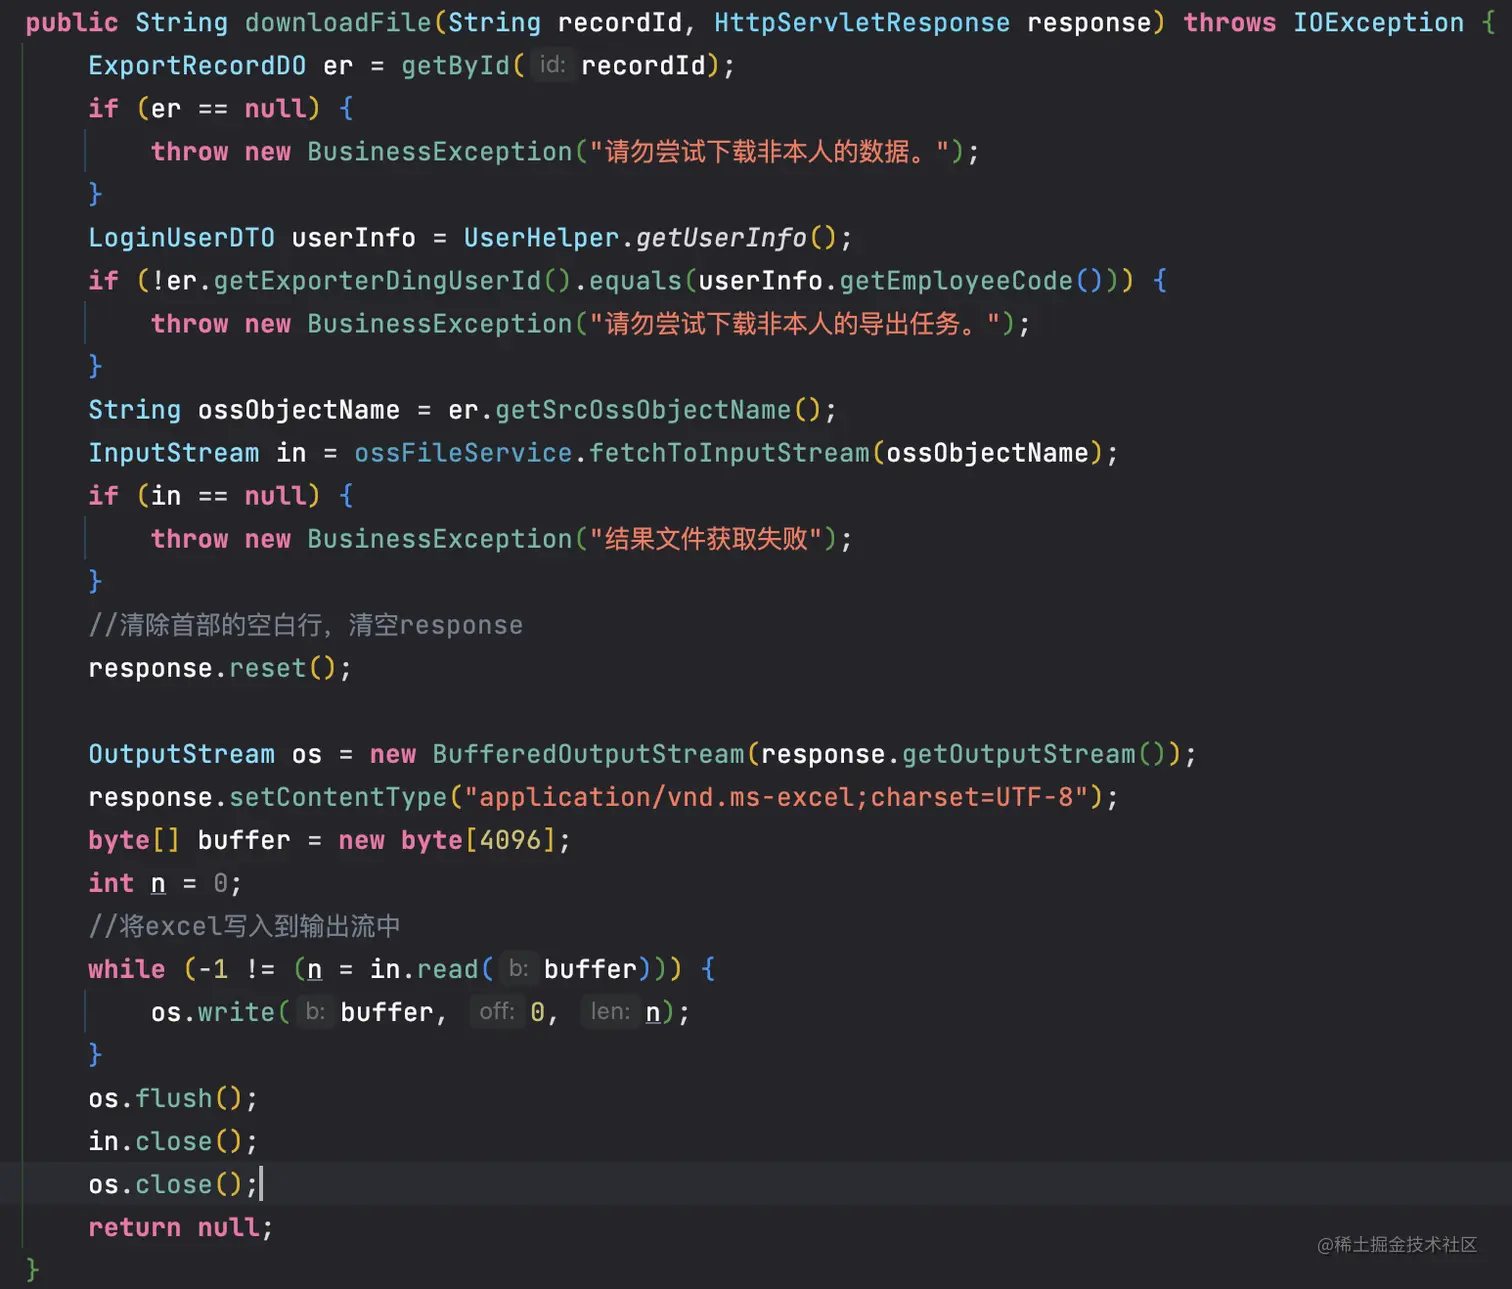Click comment //将excel写入到输出流中
The height and width of the screenshot is (1289, 1512).
tap(244, 925)
